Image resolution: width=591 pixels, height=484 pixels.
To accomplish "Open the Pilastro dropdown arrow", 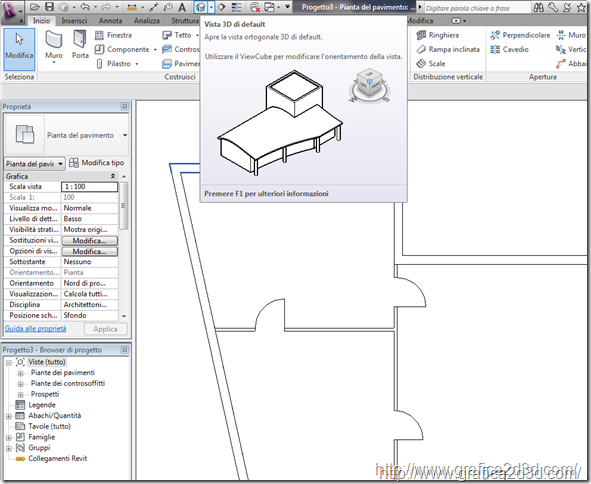I will pyautogui.click(x=136, y=64).
